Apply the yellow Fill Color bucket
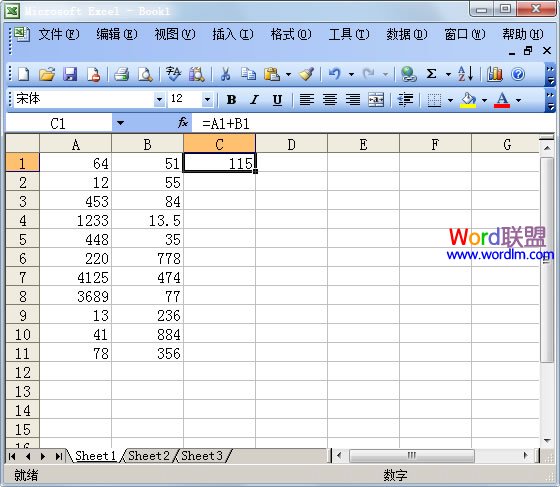This screenshot has width=560, height=487. pos(468,100)
